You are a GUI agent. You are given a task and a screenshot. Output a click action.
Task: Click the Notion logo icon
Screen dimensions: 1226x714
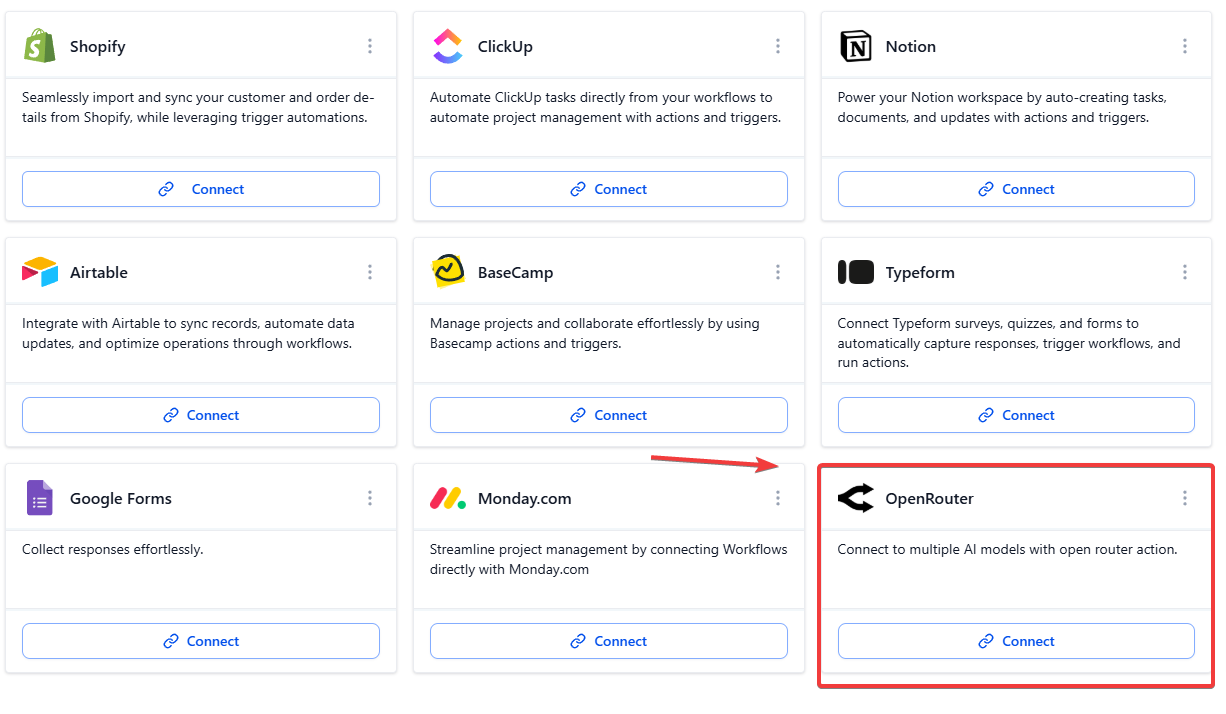pos(855,46)
